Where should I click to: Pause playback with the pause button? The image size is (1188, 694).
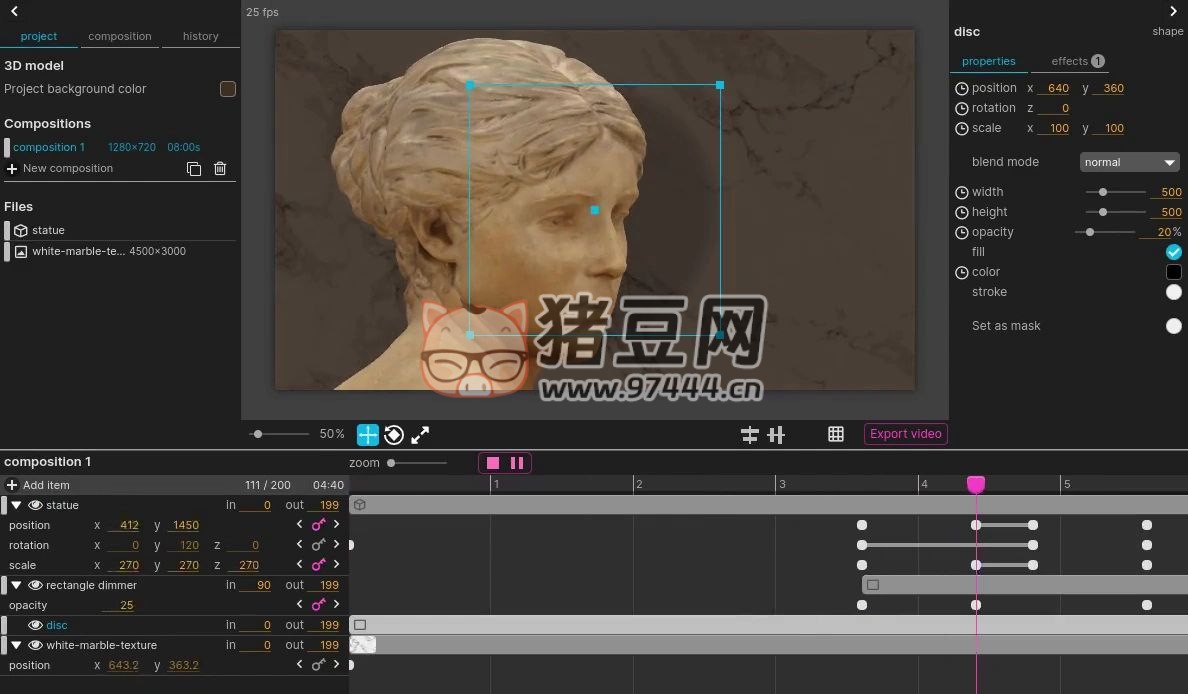(x=517, y=463)
